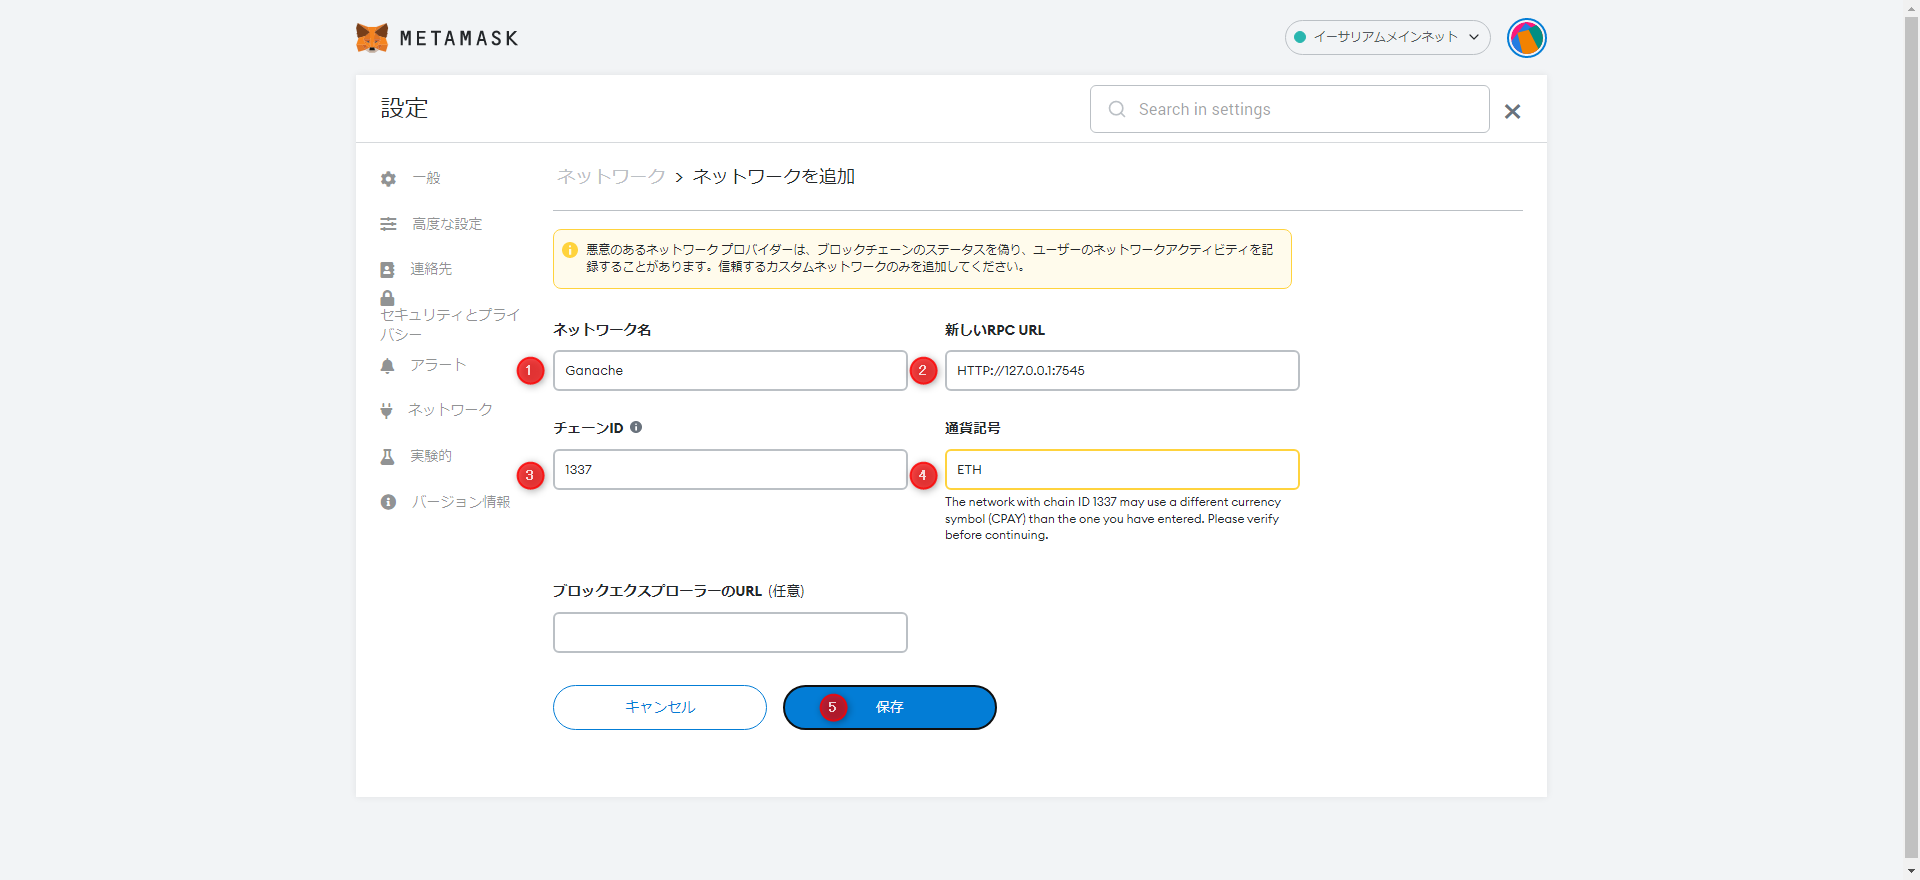Open the バージョン情報 sidebar tab
Image resolution: width=1920 pixels, height=880 pixels.
coord(460,502)
